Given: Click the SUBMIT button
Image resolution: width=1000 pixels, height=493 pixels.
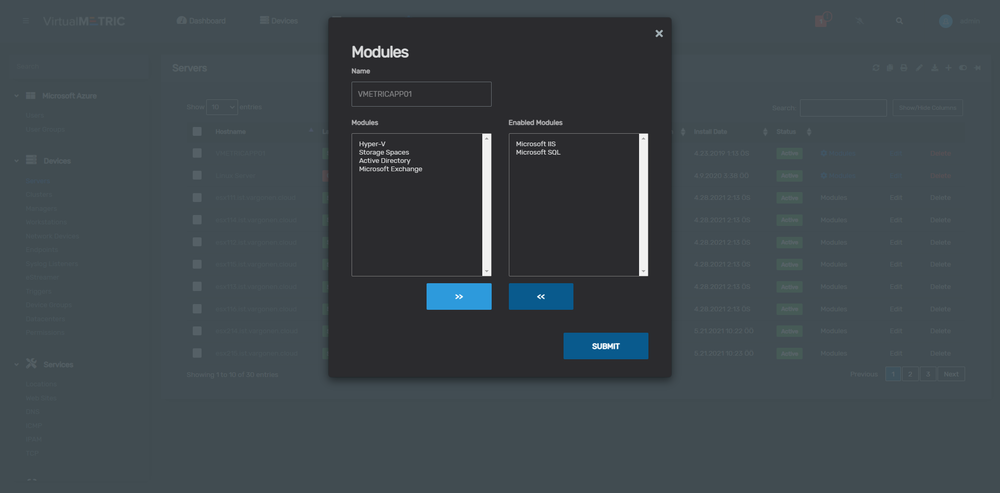Looking at the screenshot, I should point(606,346).
